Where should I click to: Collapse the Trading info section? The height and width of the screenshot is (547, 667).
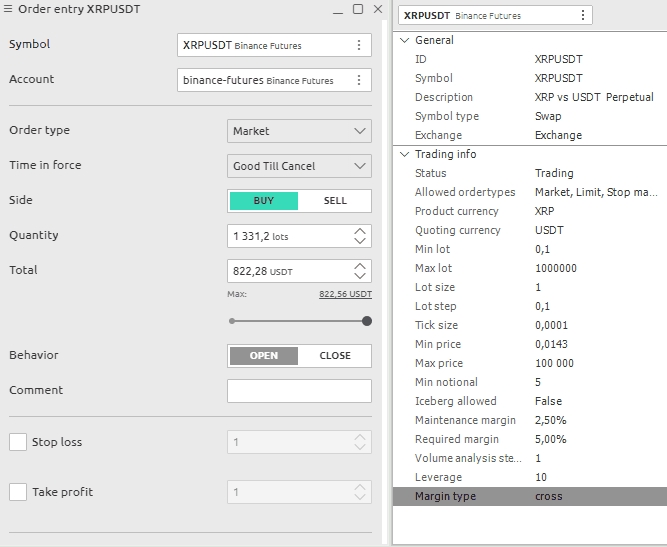pyautogui.click(x=404, y=154)
